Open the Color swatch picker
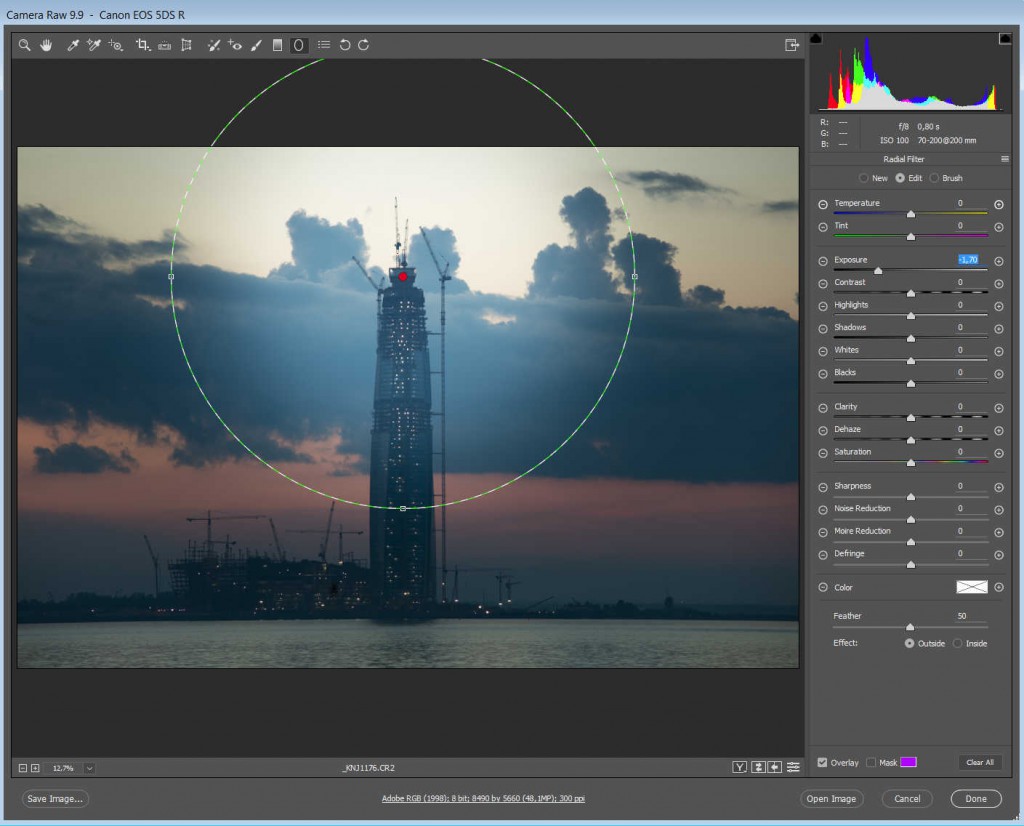Image resolution: width=1024 pixels, height=826 pixels. click(x=971, y=587)
